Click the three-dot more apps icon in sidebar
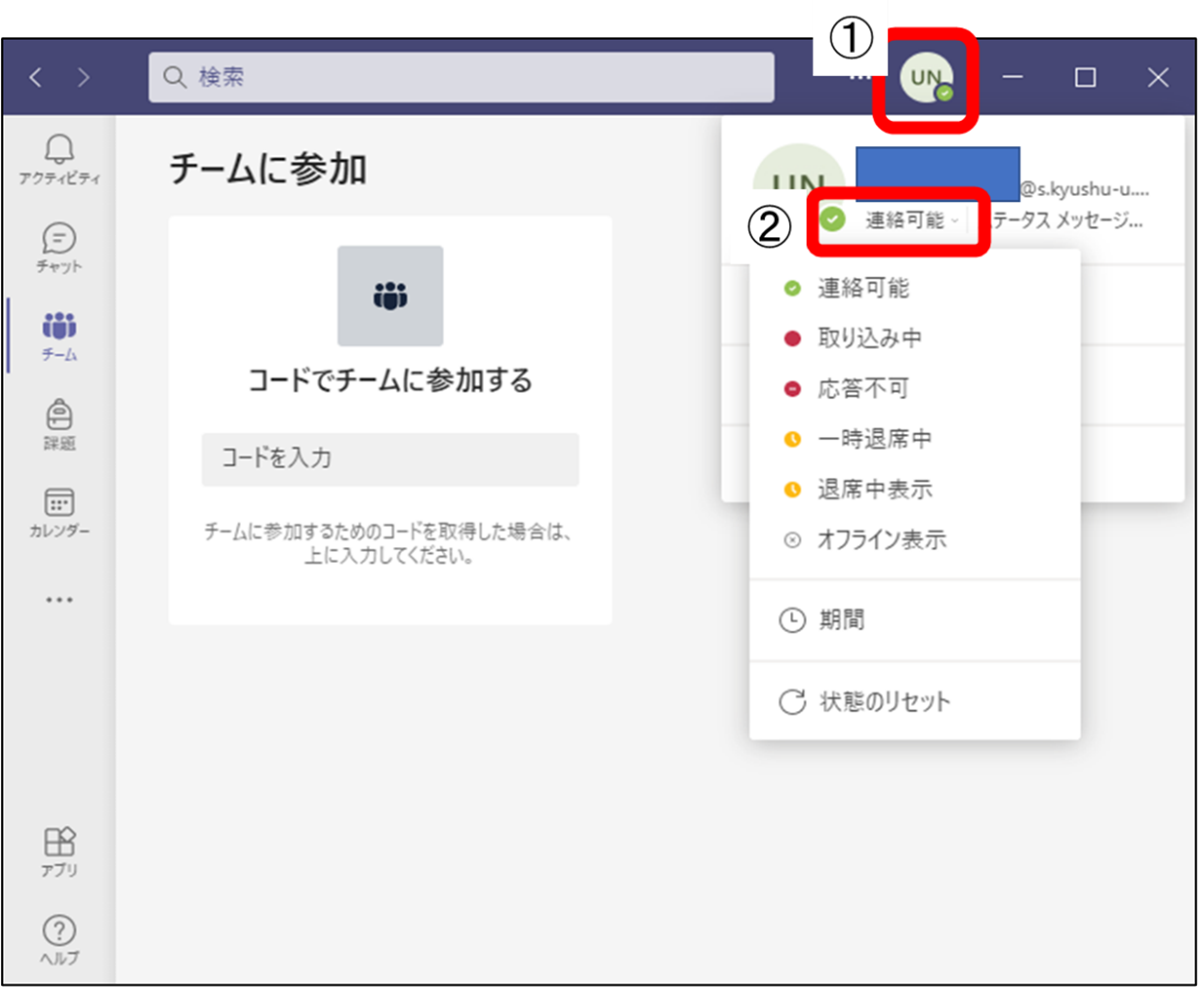 59,600
